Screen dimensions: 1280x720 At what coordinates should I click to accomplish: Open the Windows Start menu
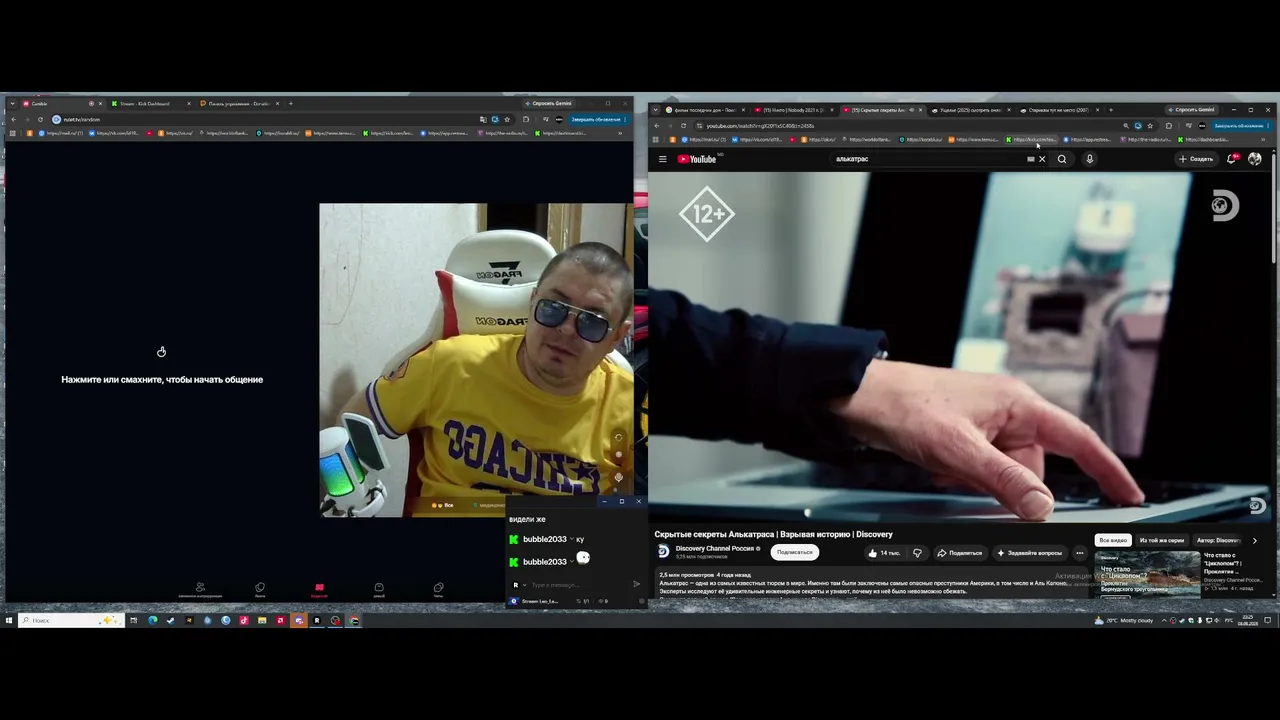pyautogui.click(x=9, y=620)
